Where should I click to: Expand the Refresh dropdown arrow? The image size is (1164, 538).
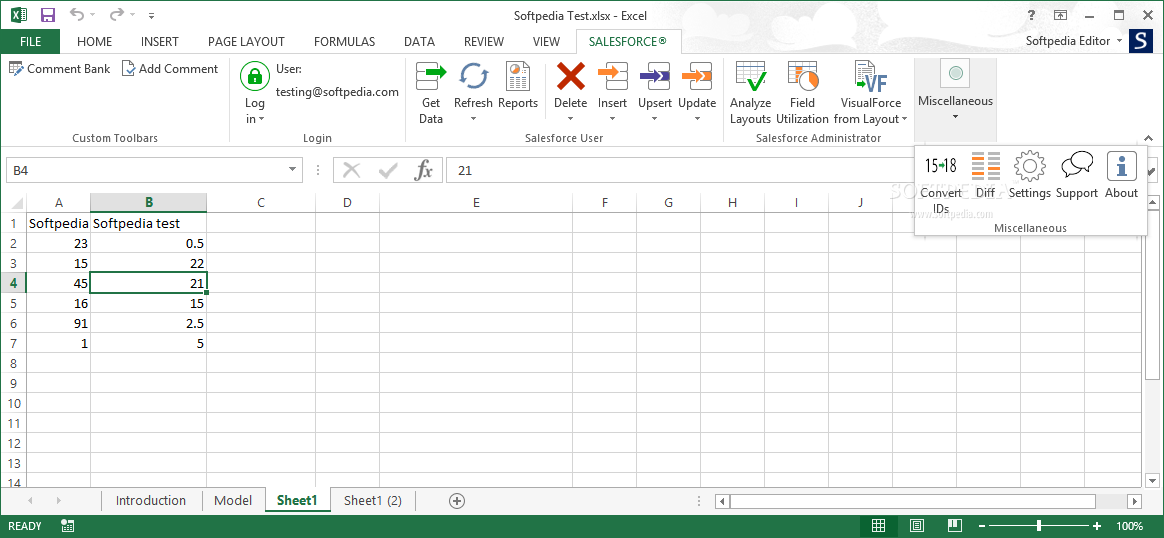click(x=473, y=119)
